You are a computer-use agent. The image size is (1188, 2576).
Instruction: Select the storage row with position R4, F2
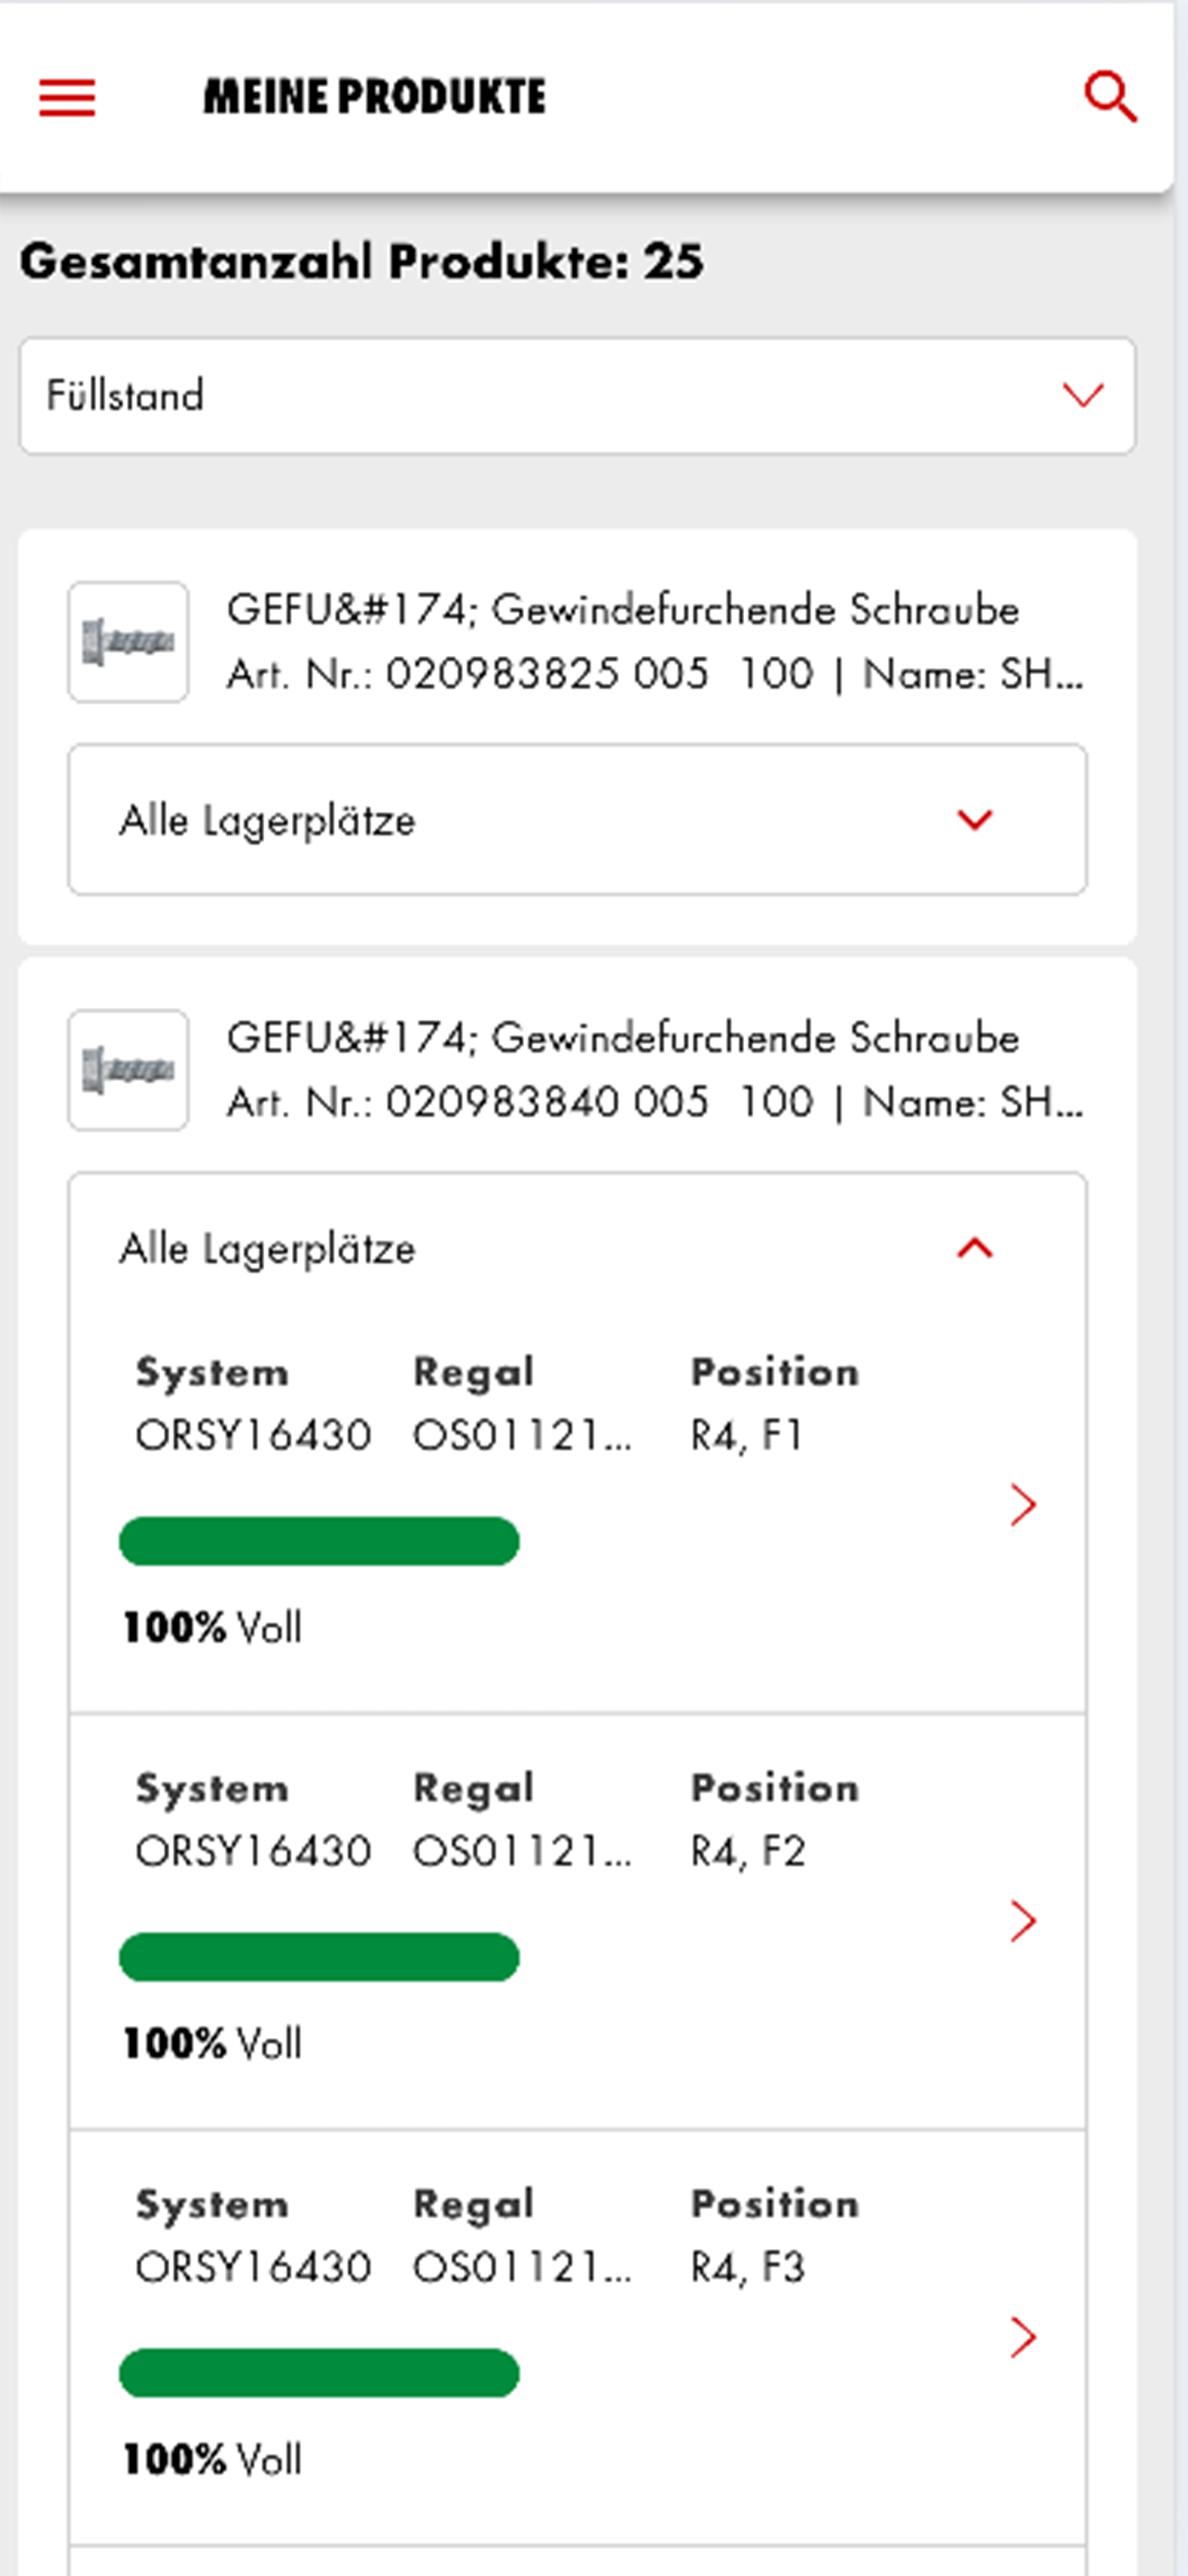[577, 1922]
